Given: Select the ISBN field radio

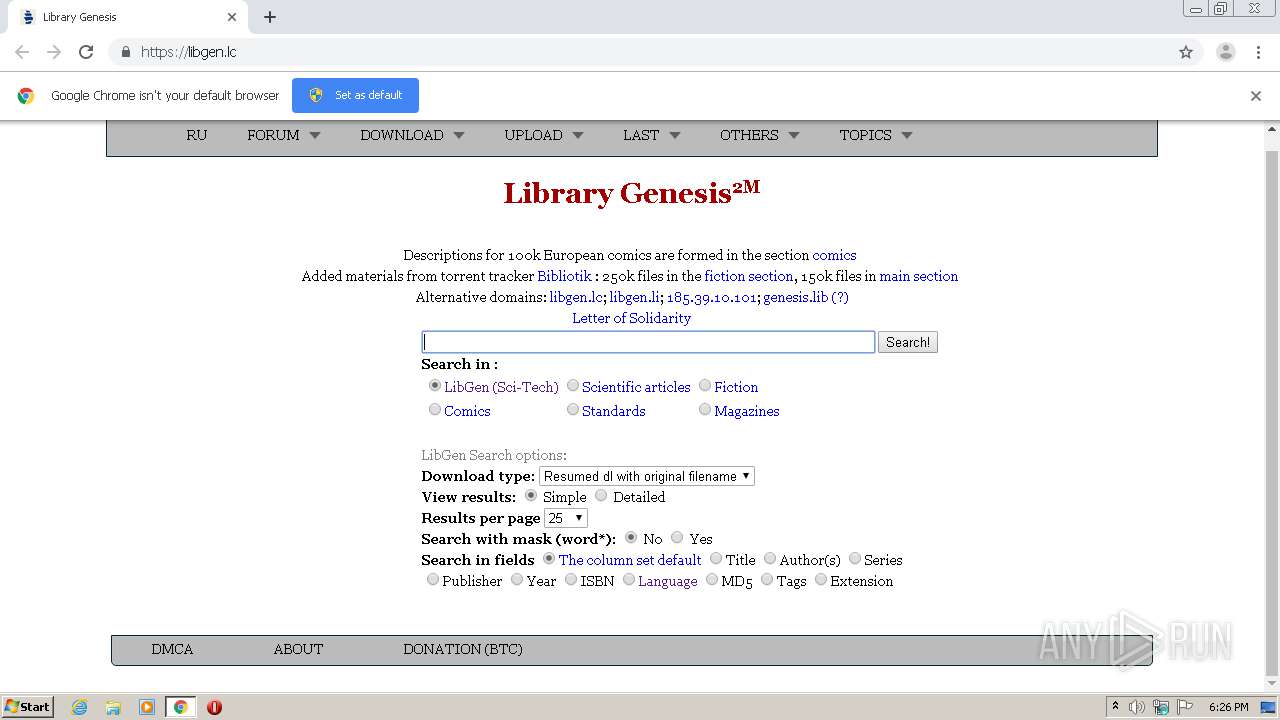Looking at the screenshot, I should click(571, 579).
